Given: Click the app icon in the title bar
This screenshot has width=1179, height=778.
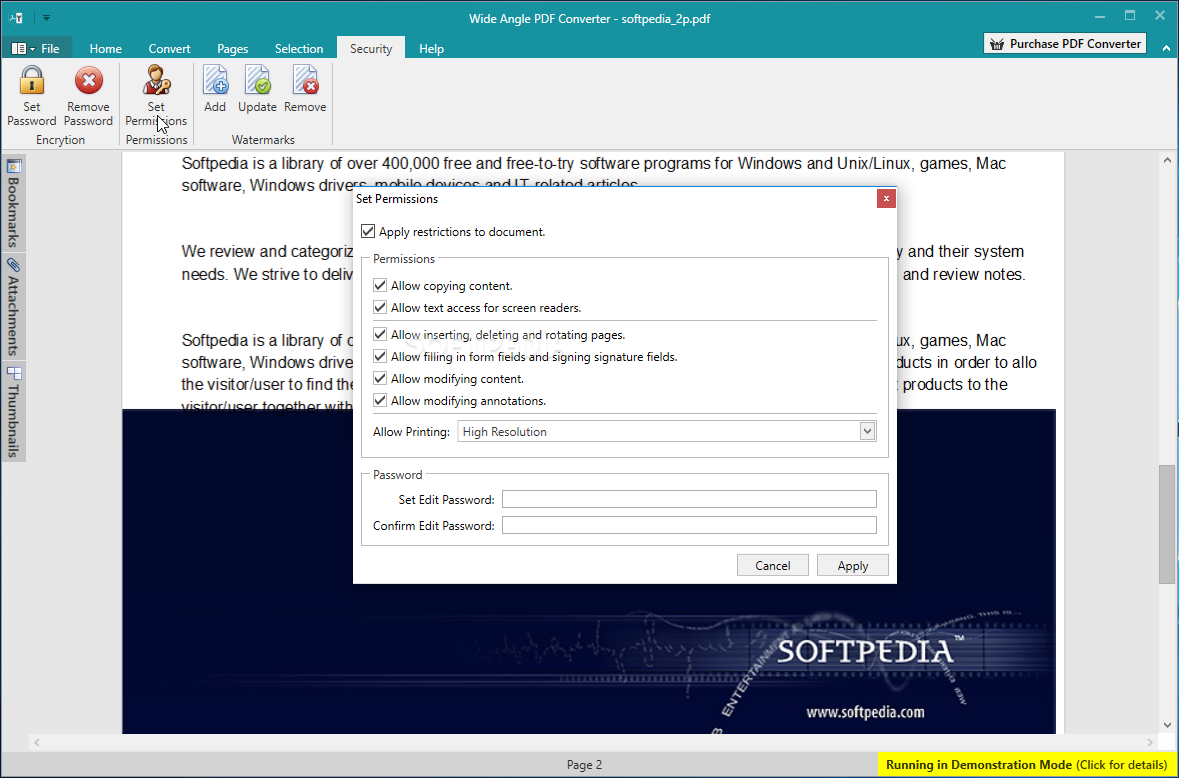Looking at the screenshot, I should 17,17.
